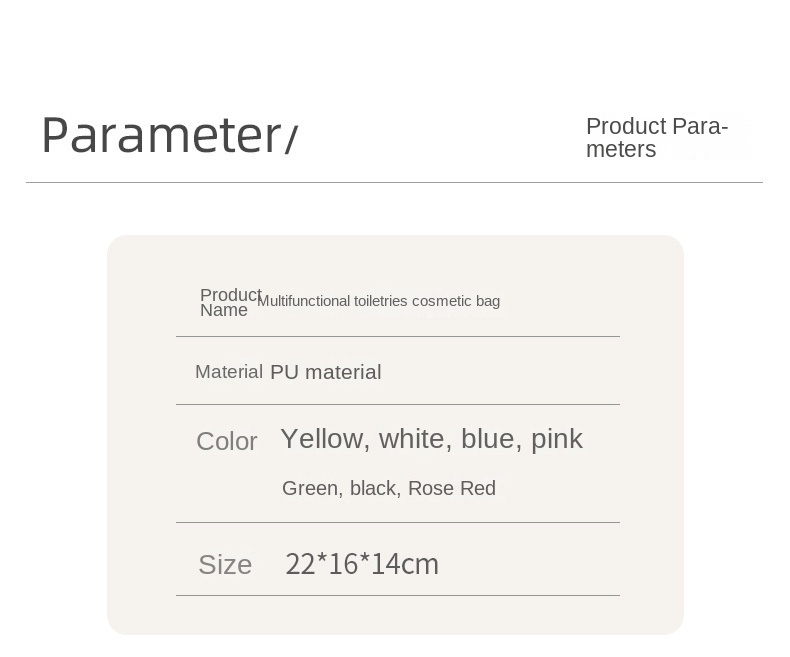Click the word white in colors
This screenshot has width=790, height=657.
click(x=411, y=439)
